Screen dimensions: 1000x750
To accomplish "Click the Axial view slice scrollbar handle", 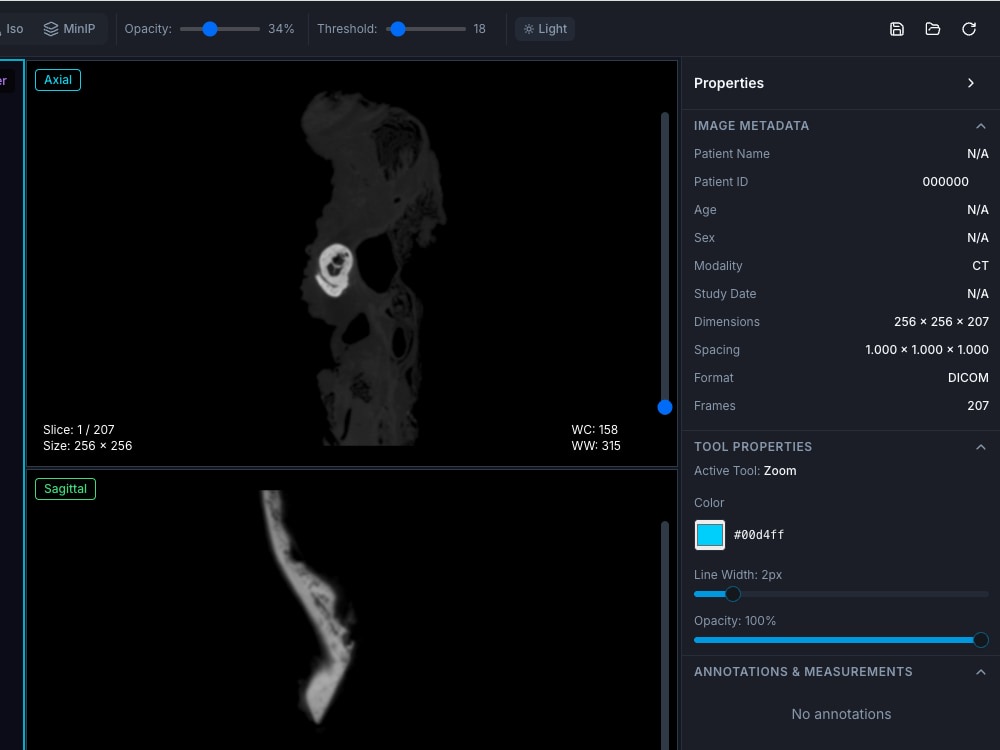I will tap(665, 407).
